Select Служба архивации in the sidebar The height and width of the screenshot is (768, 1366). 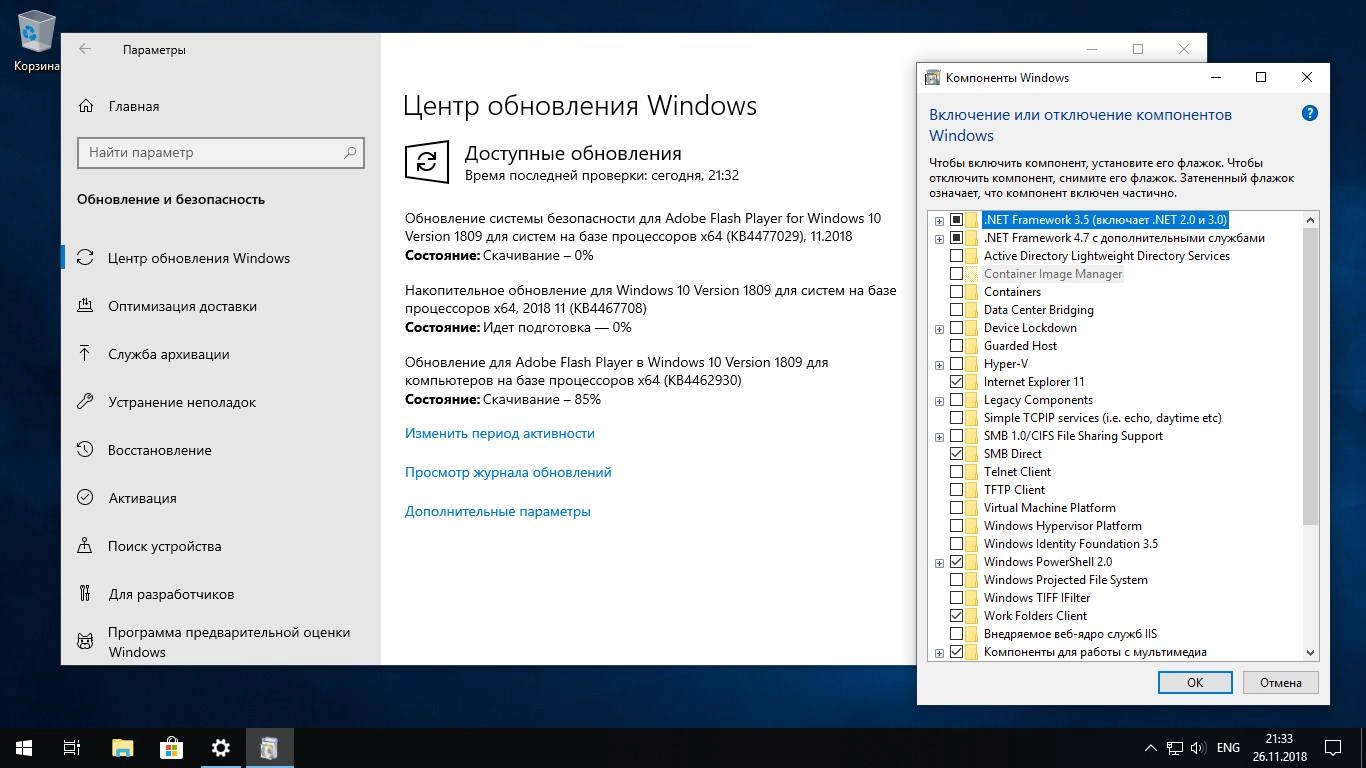pos(168,354)
